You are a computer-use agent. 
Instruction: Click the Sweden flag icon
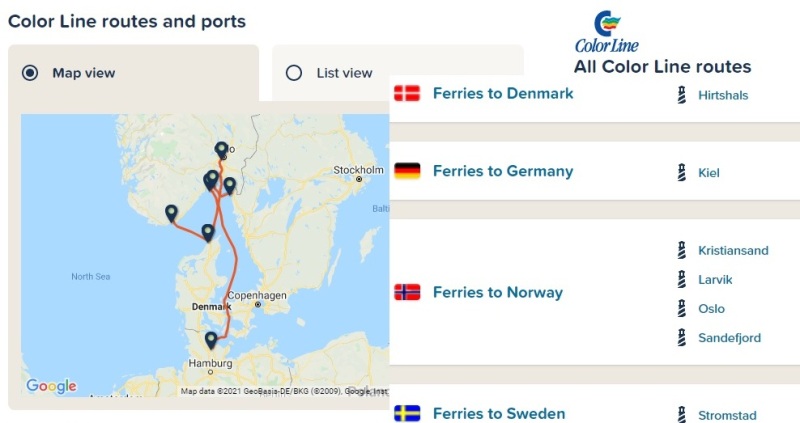point(407,413)
